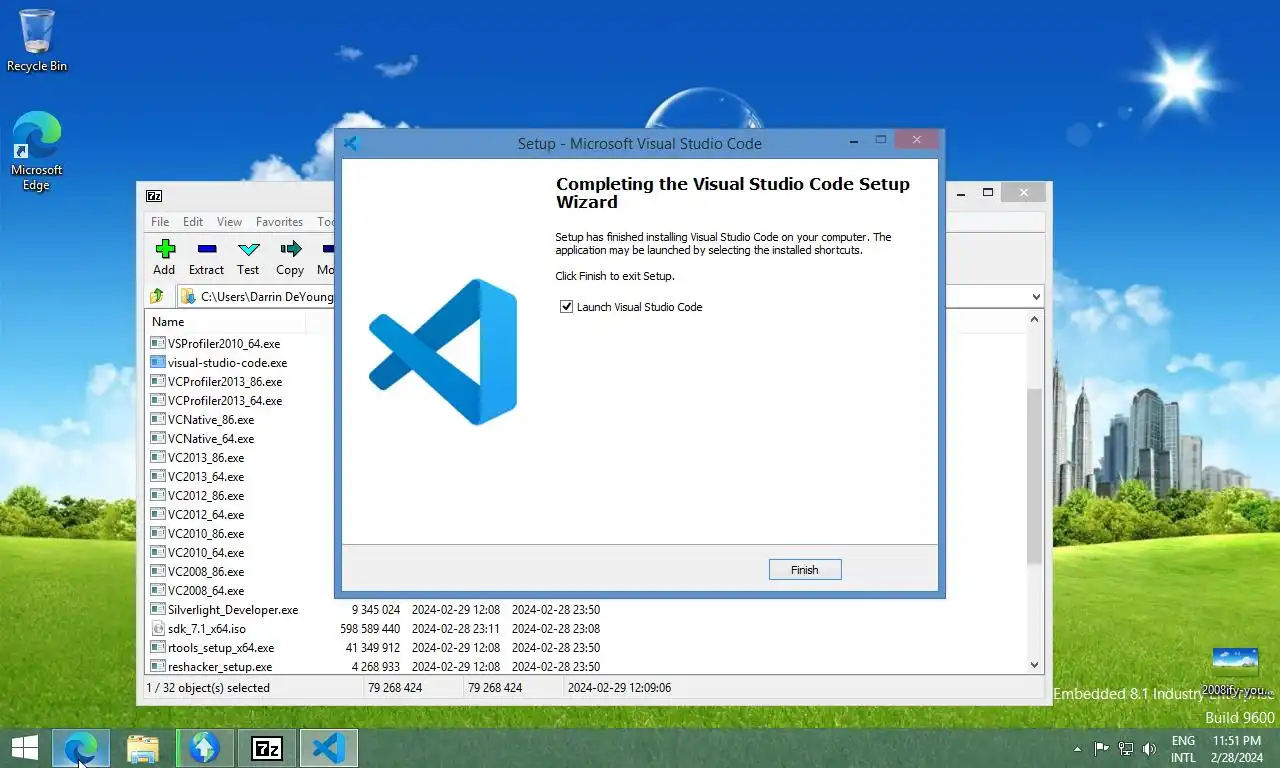Select visual-studio-code.exe in the file list
This screenshot has height=768, width=1280.
pyautogui.click(x=227, y=363)
